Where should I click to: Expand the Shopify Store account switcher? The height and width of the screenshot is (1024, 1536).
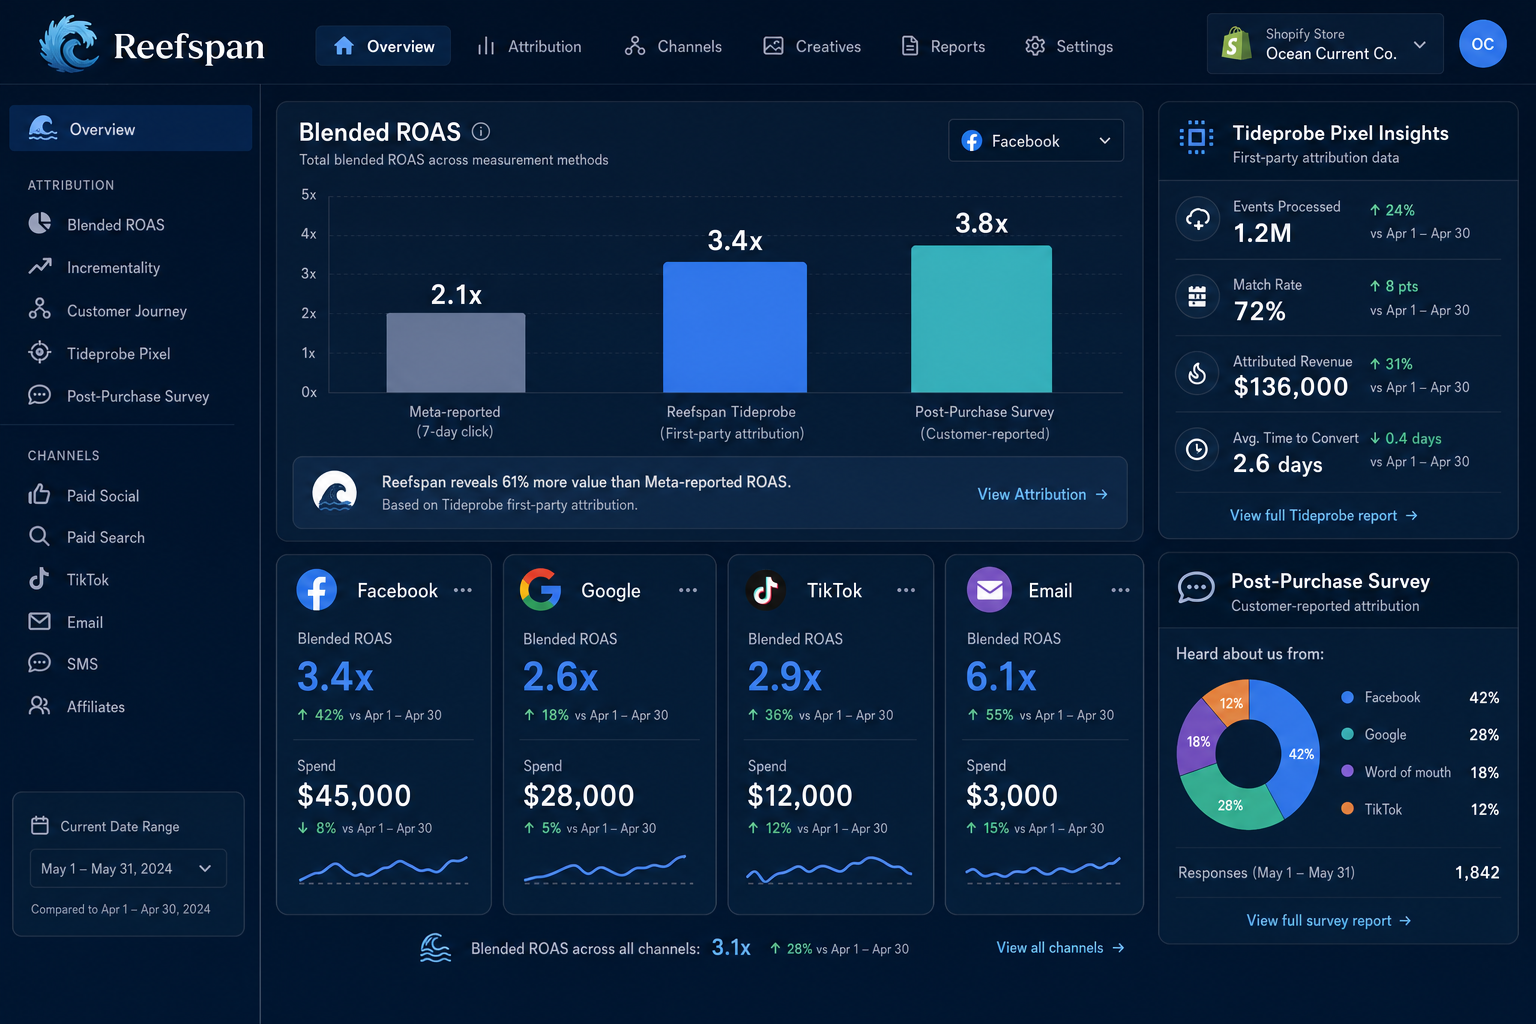click(x=1324, y=44)
